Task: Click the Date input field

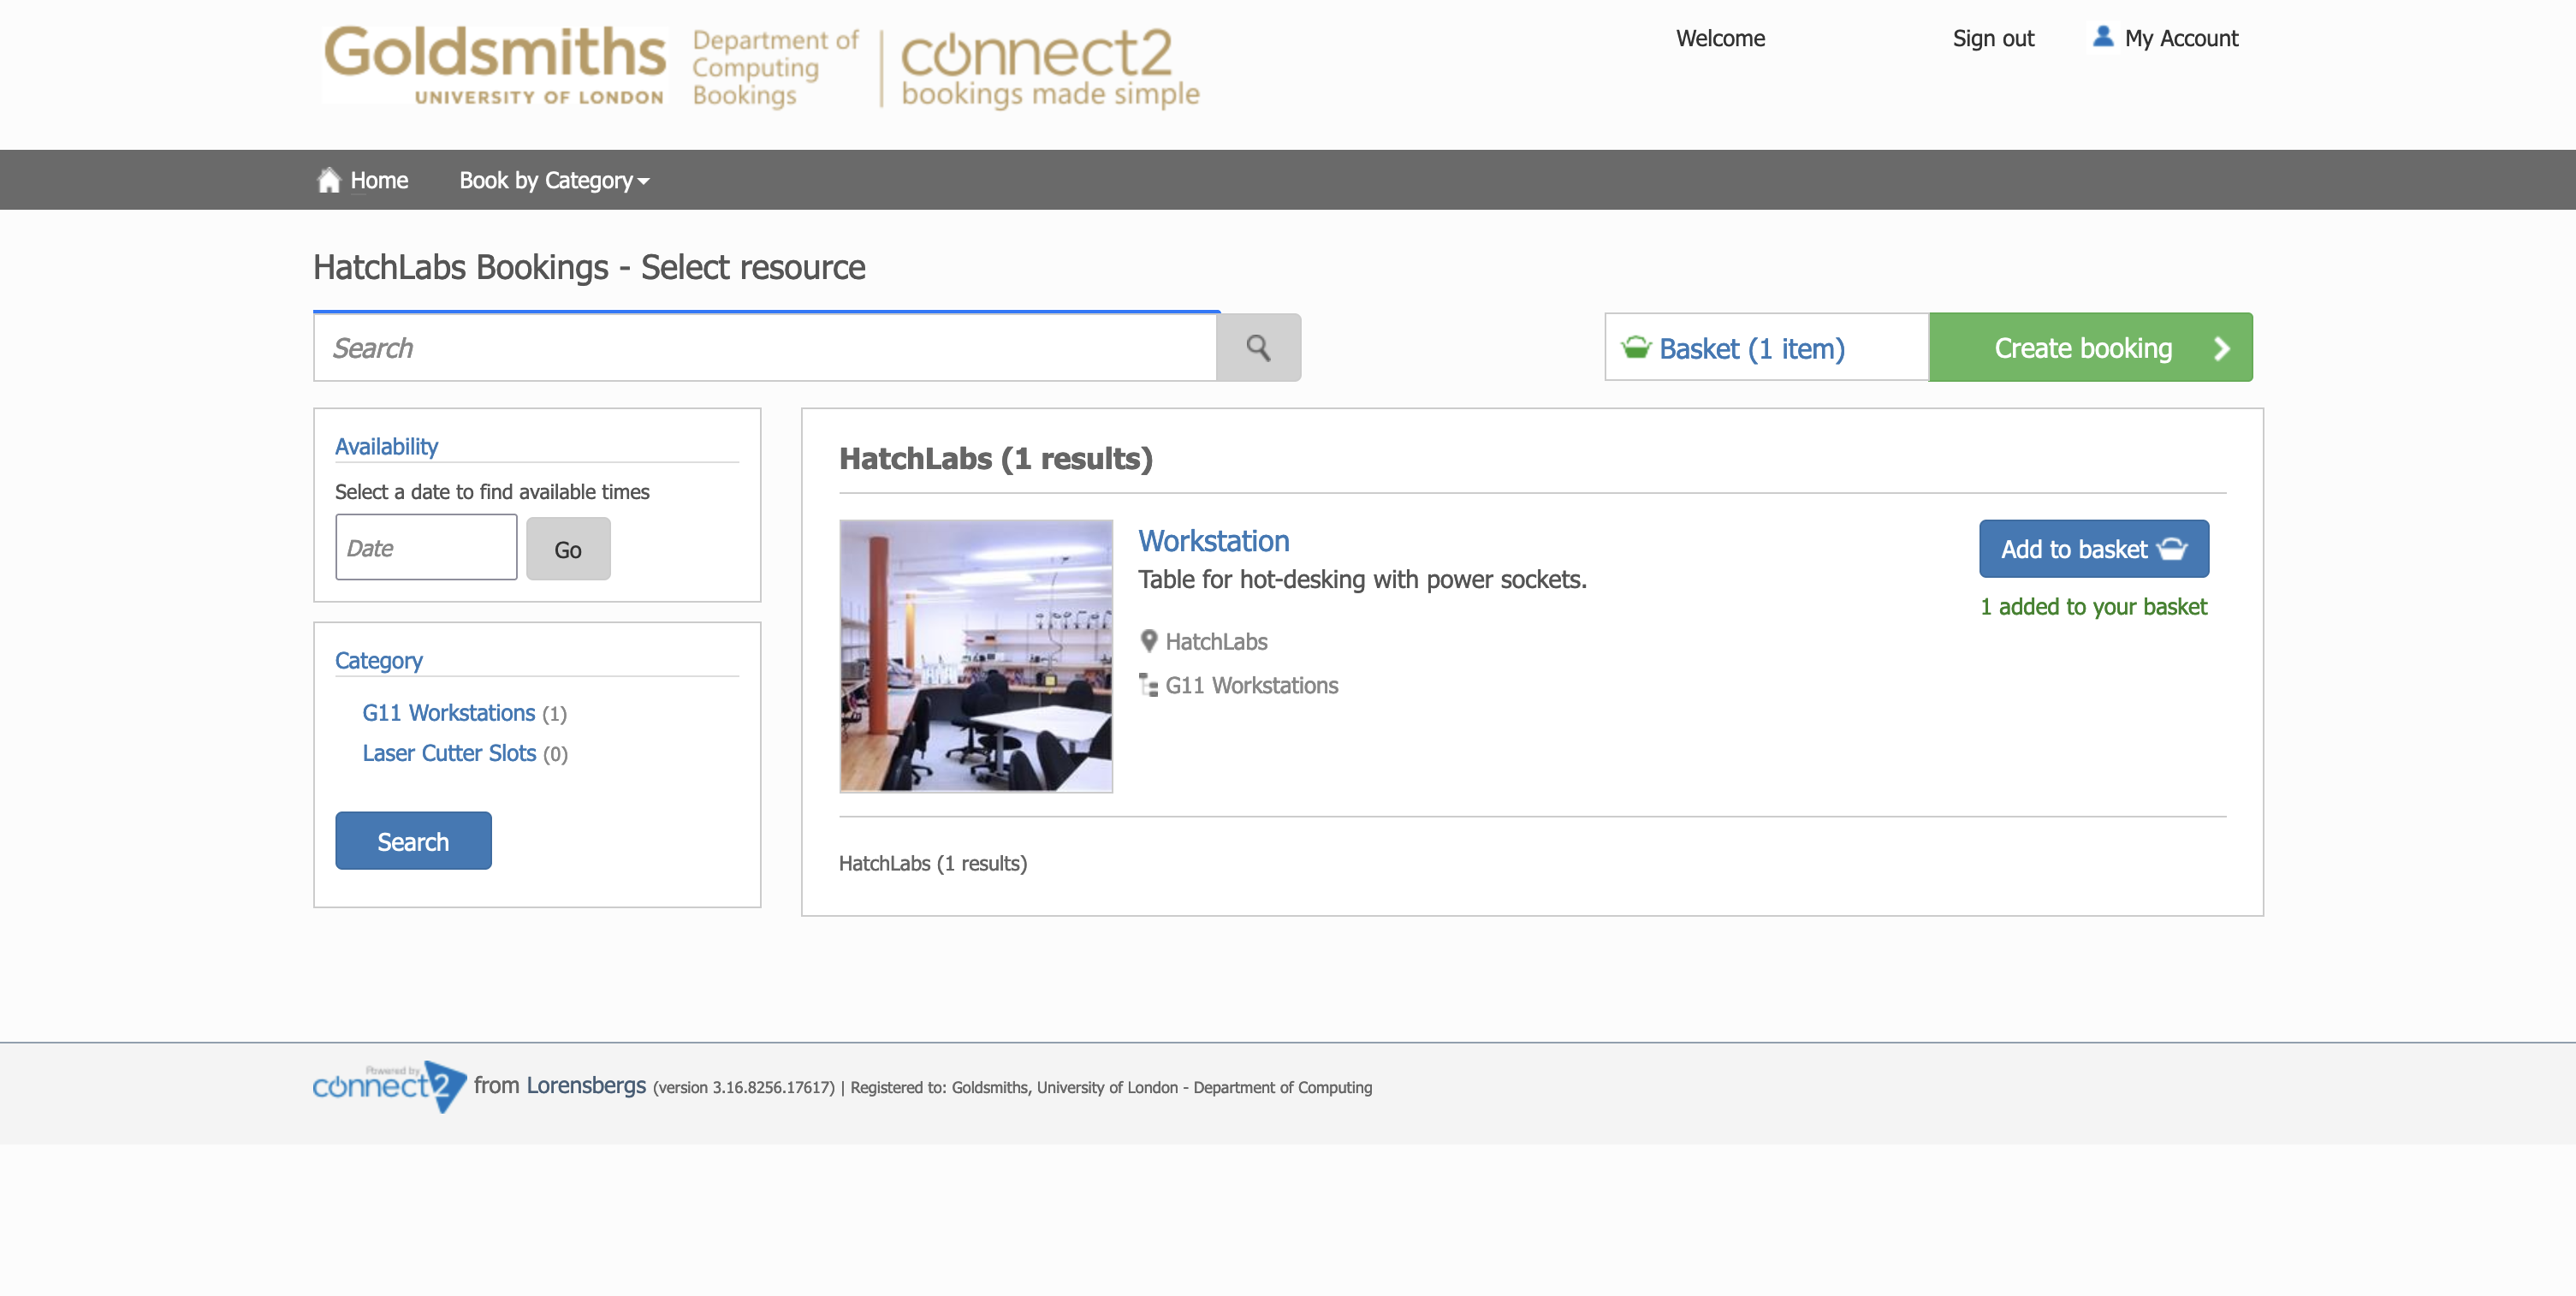Action: (426, 548)
